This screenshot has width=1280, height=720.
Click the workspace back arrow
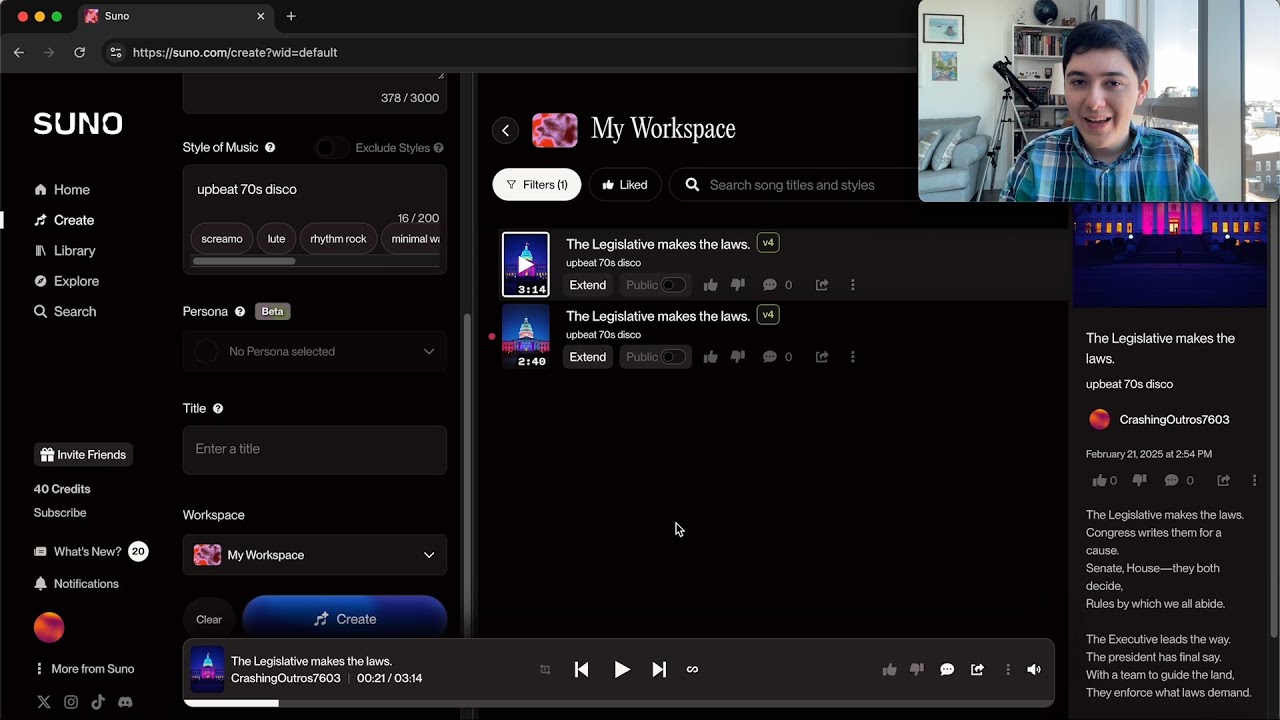pyautogui.click(x=506, y=130)
